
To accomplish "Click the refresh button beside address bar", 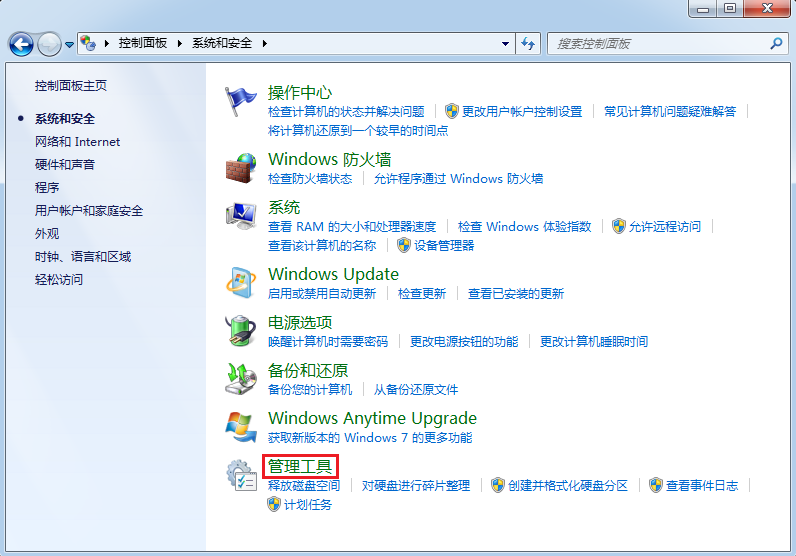I will (x=529, y=44).
